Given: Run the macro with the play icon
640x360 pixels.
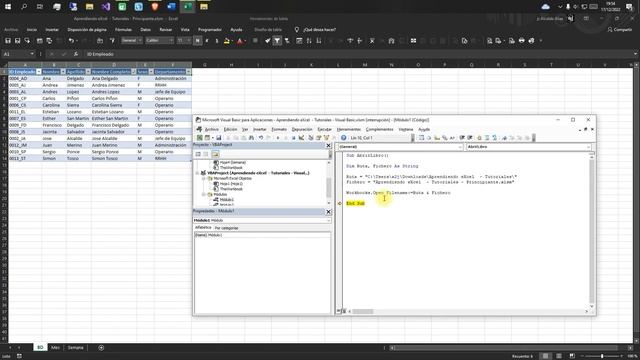Looking at the screenshot, I should click(278, 138).
